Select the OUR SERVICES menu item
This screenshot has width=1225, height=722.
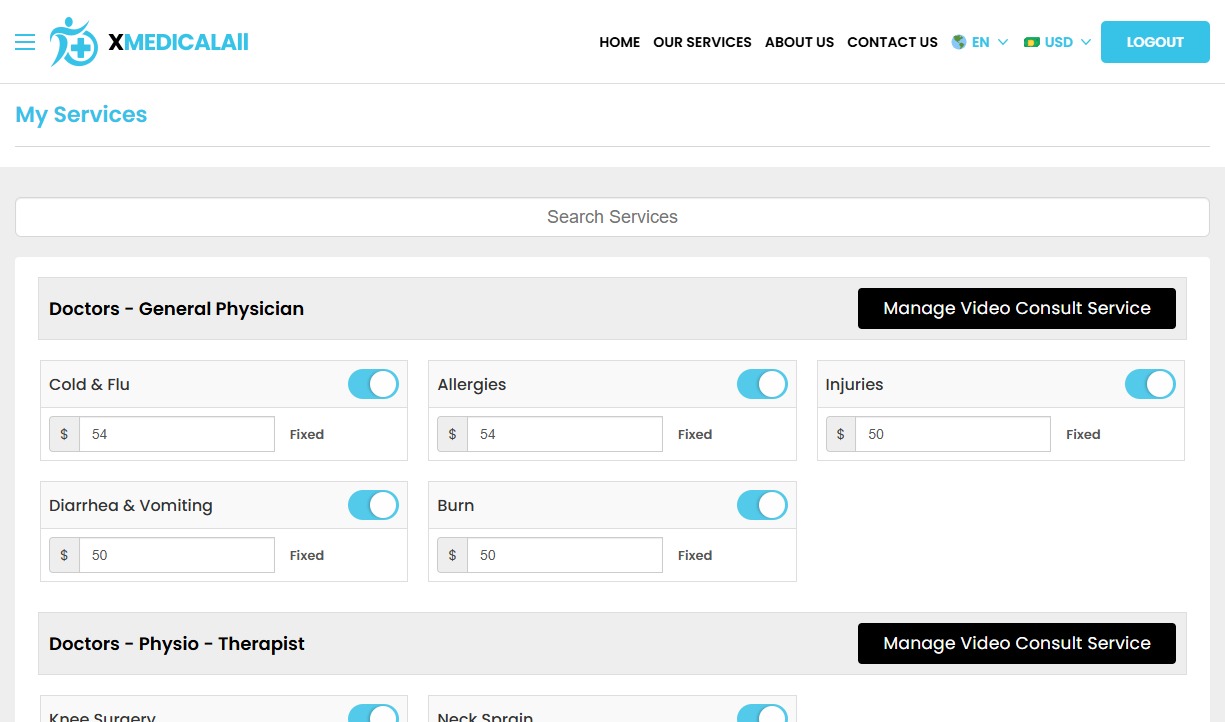(702, 42)
